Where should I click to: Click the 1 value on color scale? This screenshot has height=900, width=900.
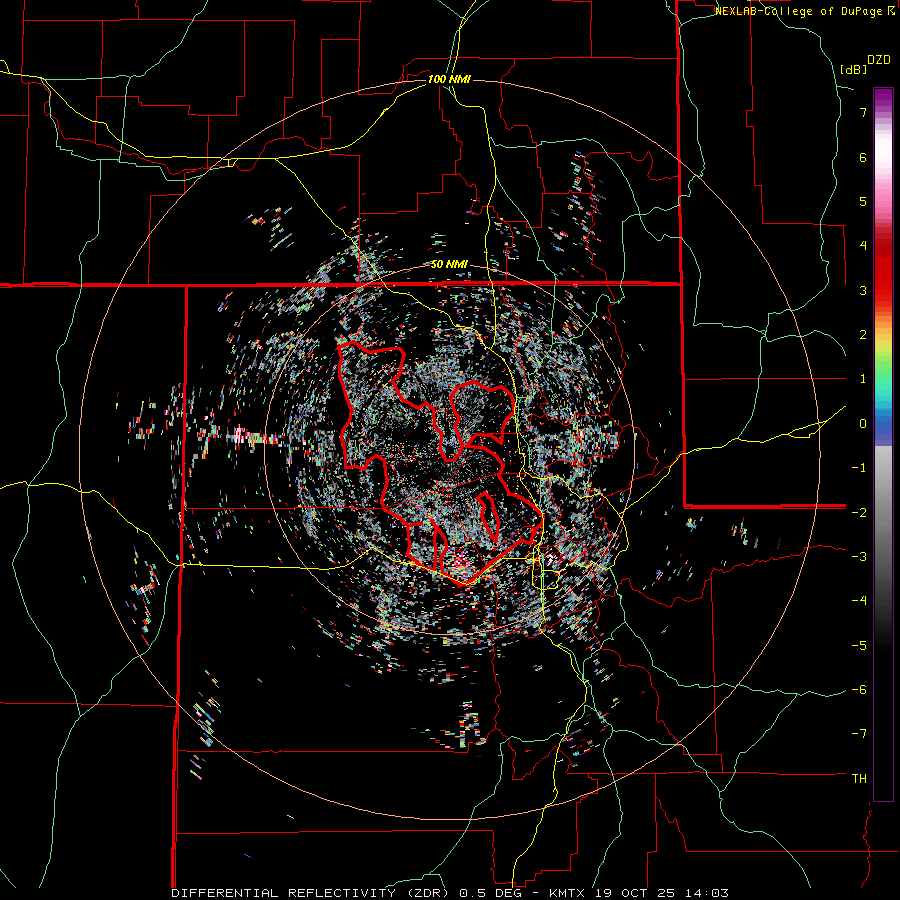tap(863, 379)
